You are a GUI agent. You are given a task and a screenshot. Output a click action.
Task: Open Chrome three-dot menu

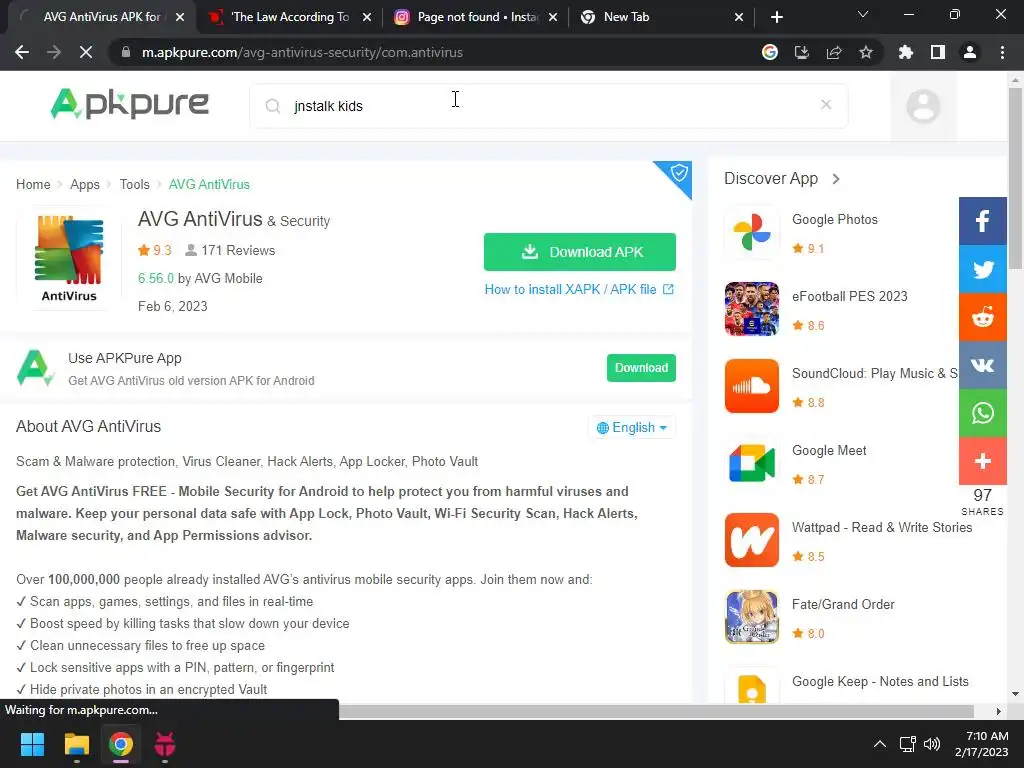(1002, 52)
